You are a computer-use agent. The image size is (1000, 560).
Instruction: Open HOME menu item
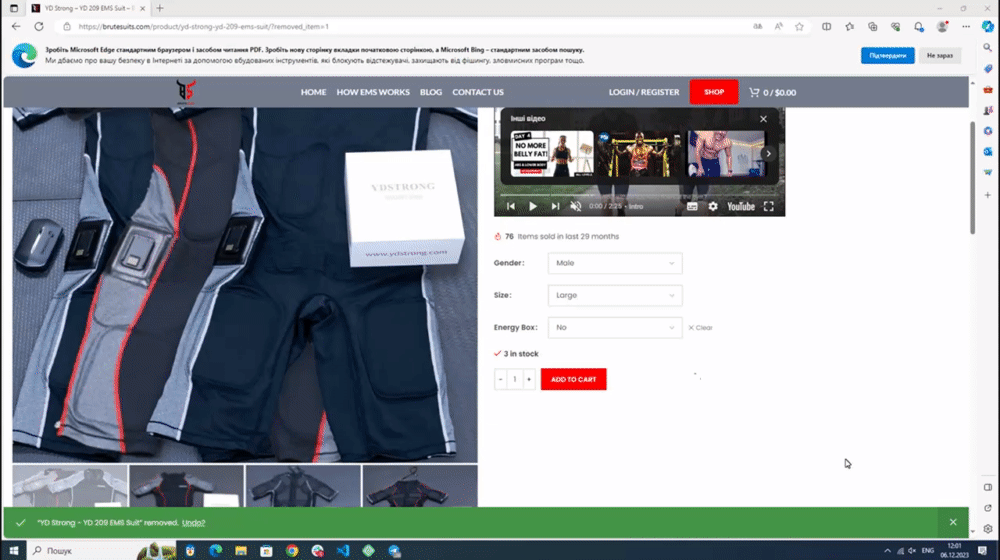(x=313, y=92)
